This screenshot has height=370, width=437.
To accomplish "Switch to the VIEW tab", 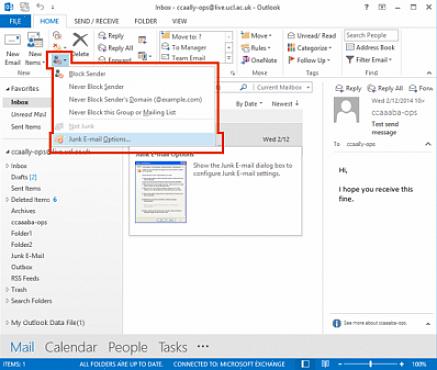I will (179, 21).
